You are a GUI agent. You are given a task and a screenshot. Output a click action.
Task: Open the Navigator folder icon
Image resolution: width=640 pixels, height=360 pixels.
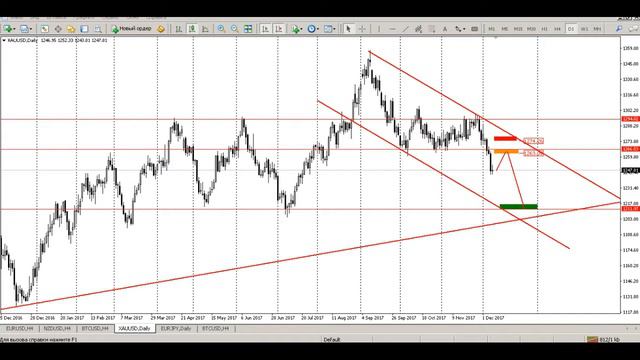pyautogui.click(x=71, y=29)
